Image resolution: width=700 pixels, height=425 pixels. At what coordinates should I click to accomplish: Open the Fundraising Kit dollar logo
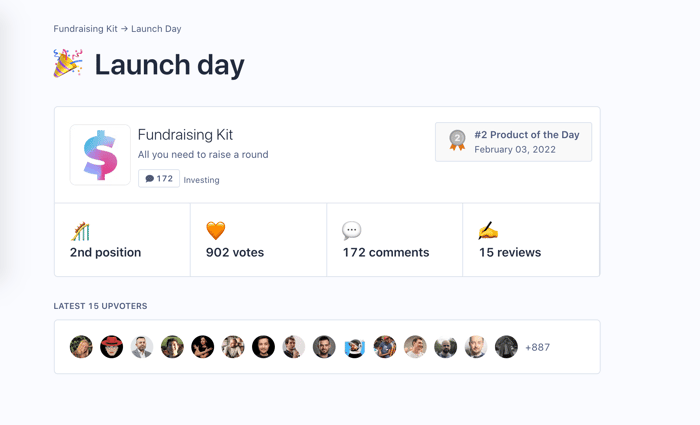point(100,155)
